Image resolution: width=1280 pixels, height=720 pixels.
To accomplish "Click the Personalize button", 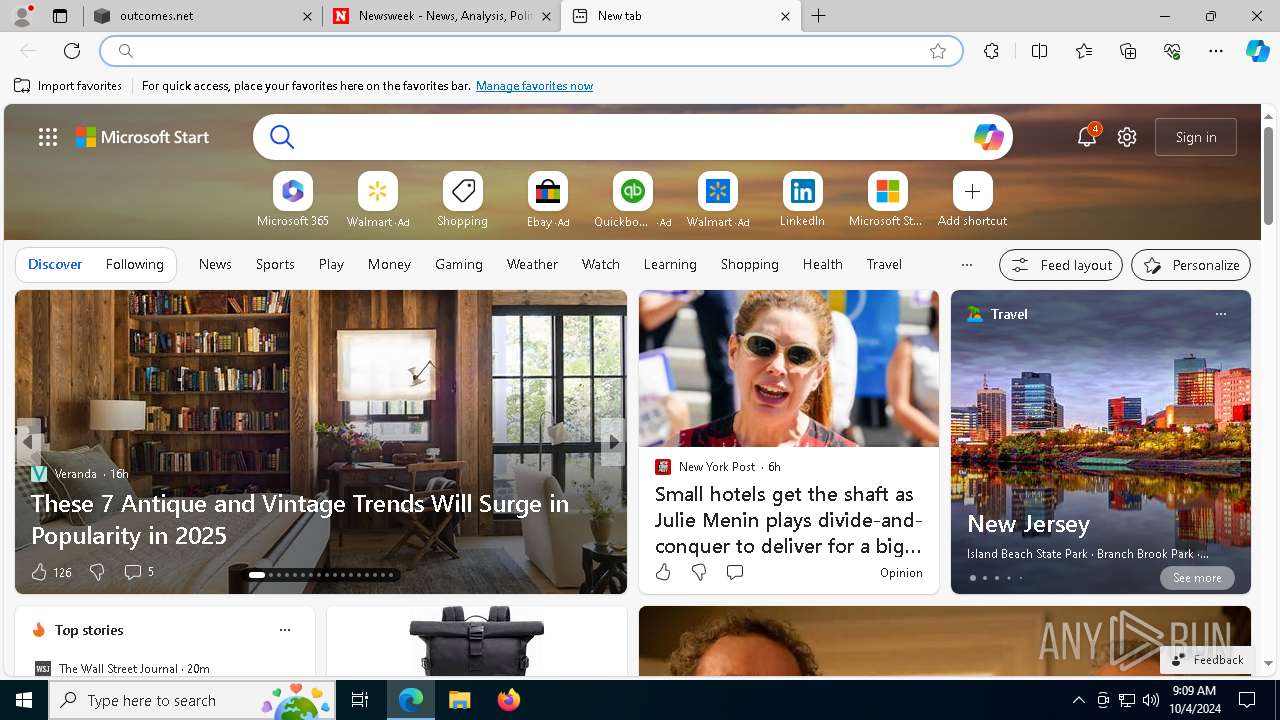I will (x=1191, y=265).
